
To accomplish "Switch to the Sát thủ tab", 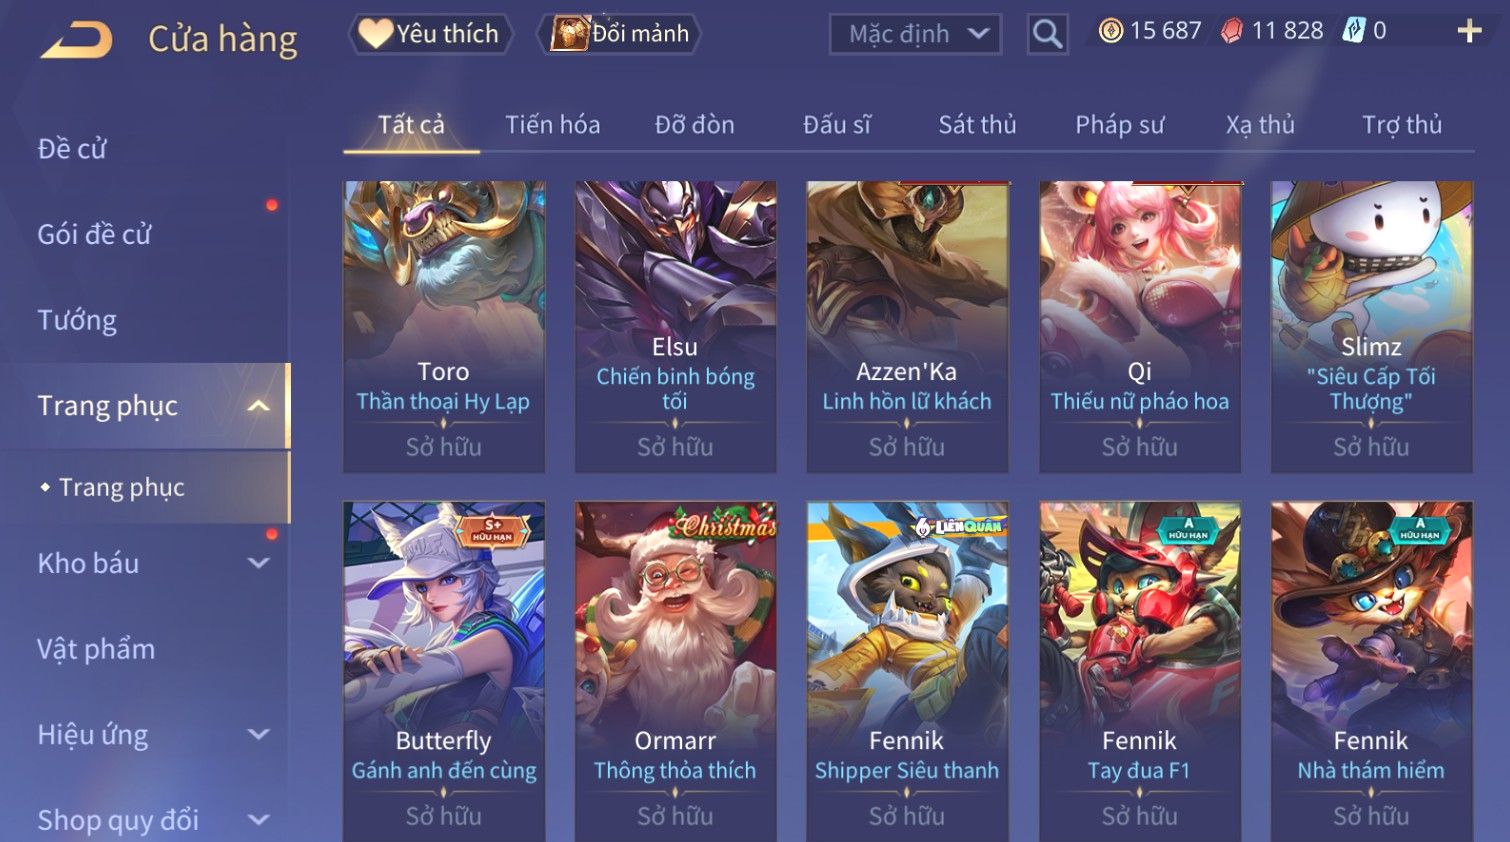I will 977,125.
